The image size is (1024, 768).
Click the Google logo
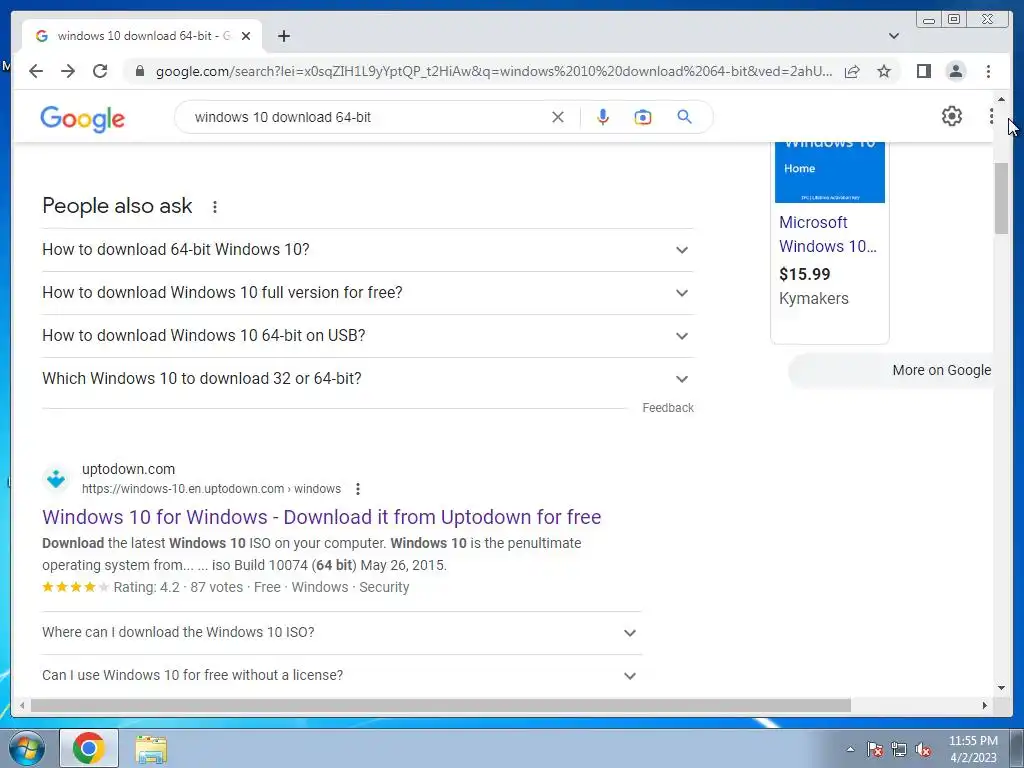coord(82,119)
